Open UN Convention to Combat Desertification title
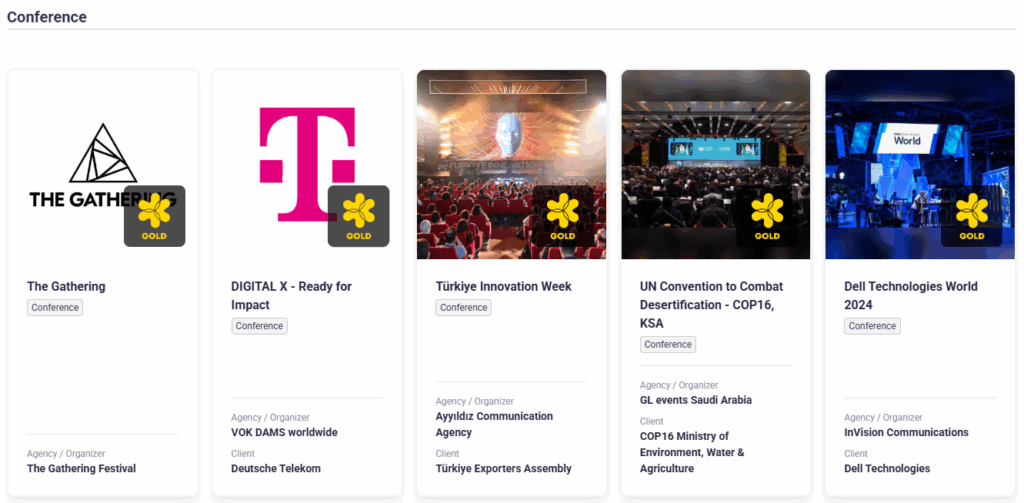The height and width of the screenshot is (503, 1024). click(x=712, y=304)
